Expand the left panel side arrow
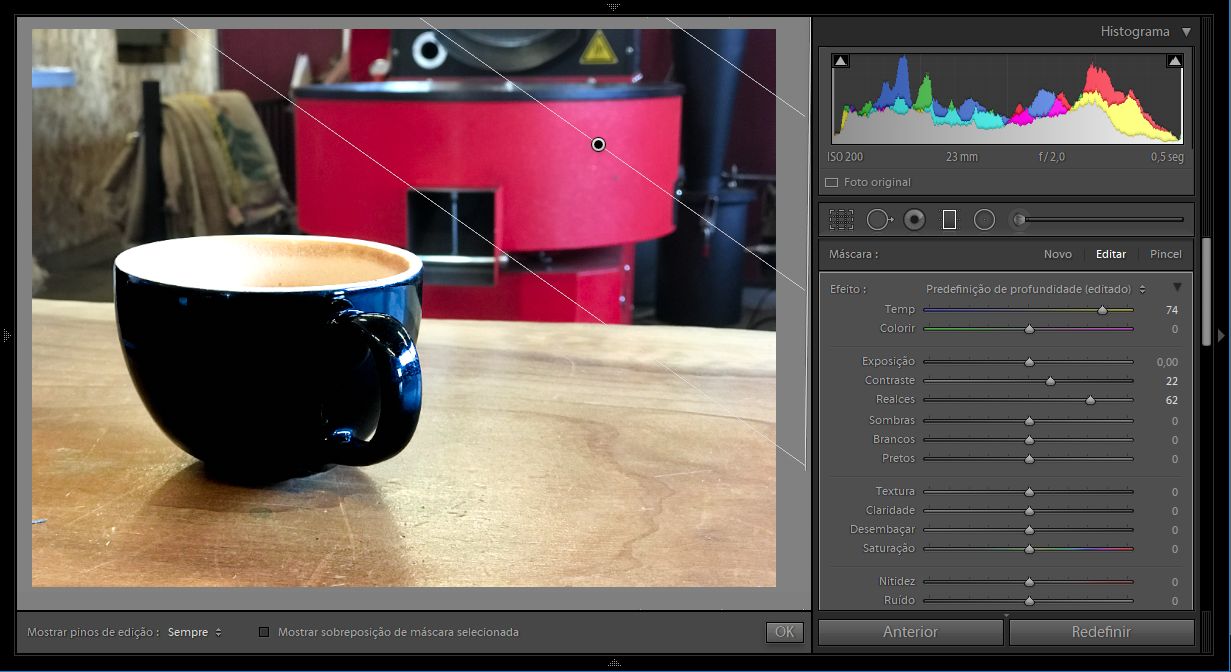The height and width of the screenshot is (672, 1231). 7,336
